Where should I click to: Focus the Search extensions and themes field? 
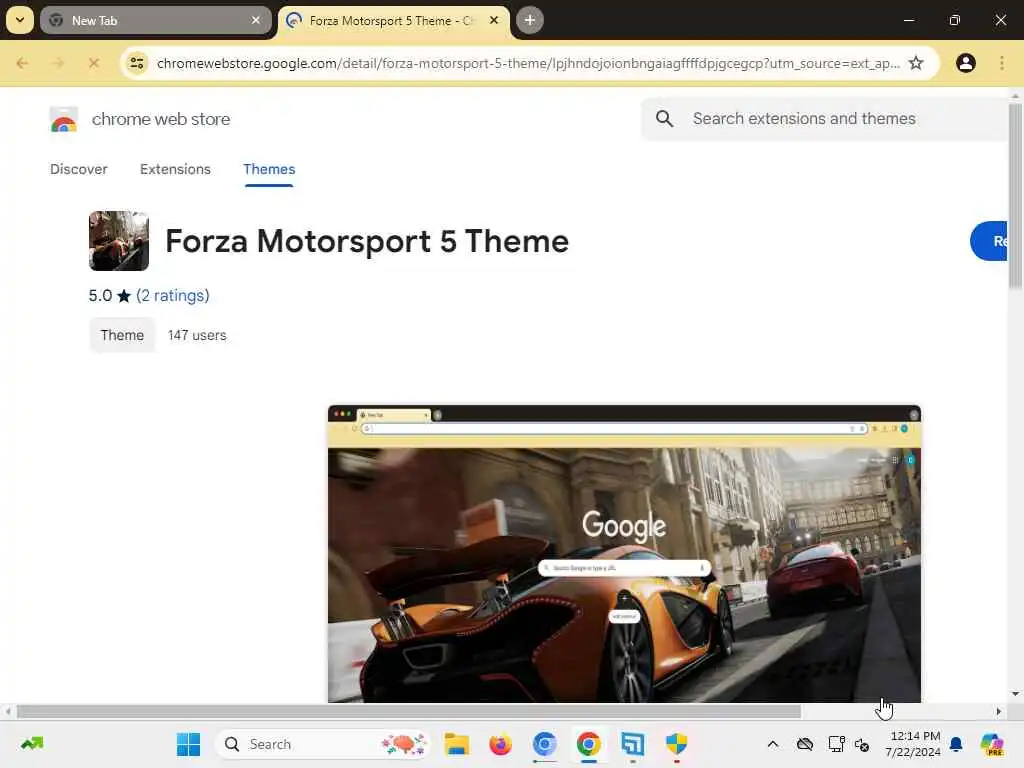pos(824,118)
